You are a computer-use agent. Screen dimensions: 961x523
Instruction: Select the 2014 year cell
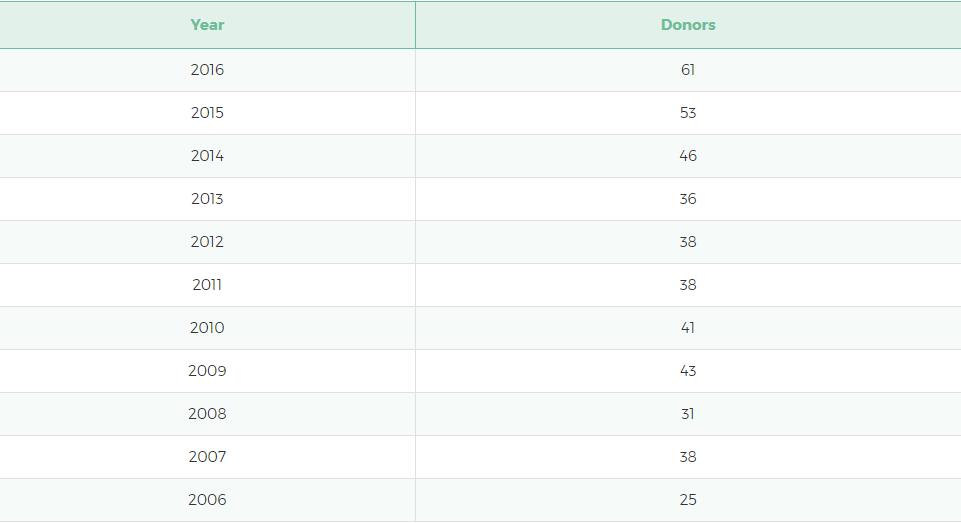click(207, 156)
